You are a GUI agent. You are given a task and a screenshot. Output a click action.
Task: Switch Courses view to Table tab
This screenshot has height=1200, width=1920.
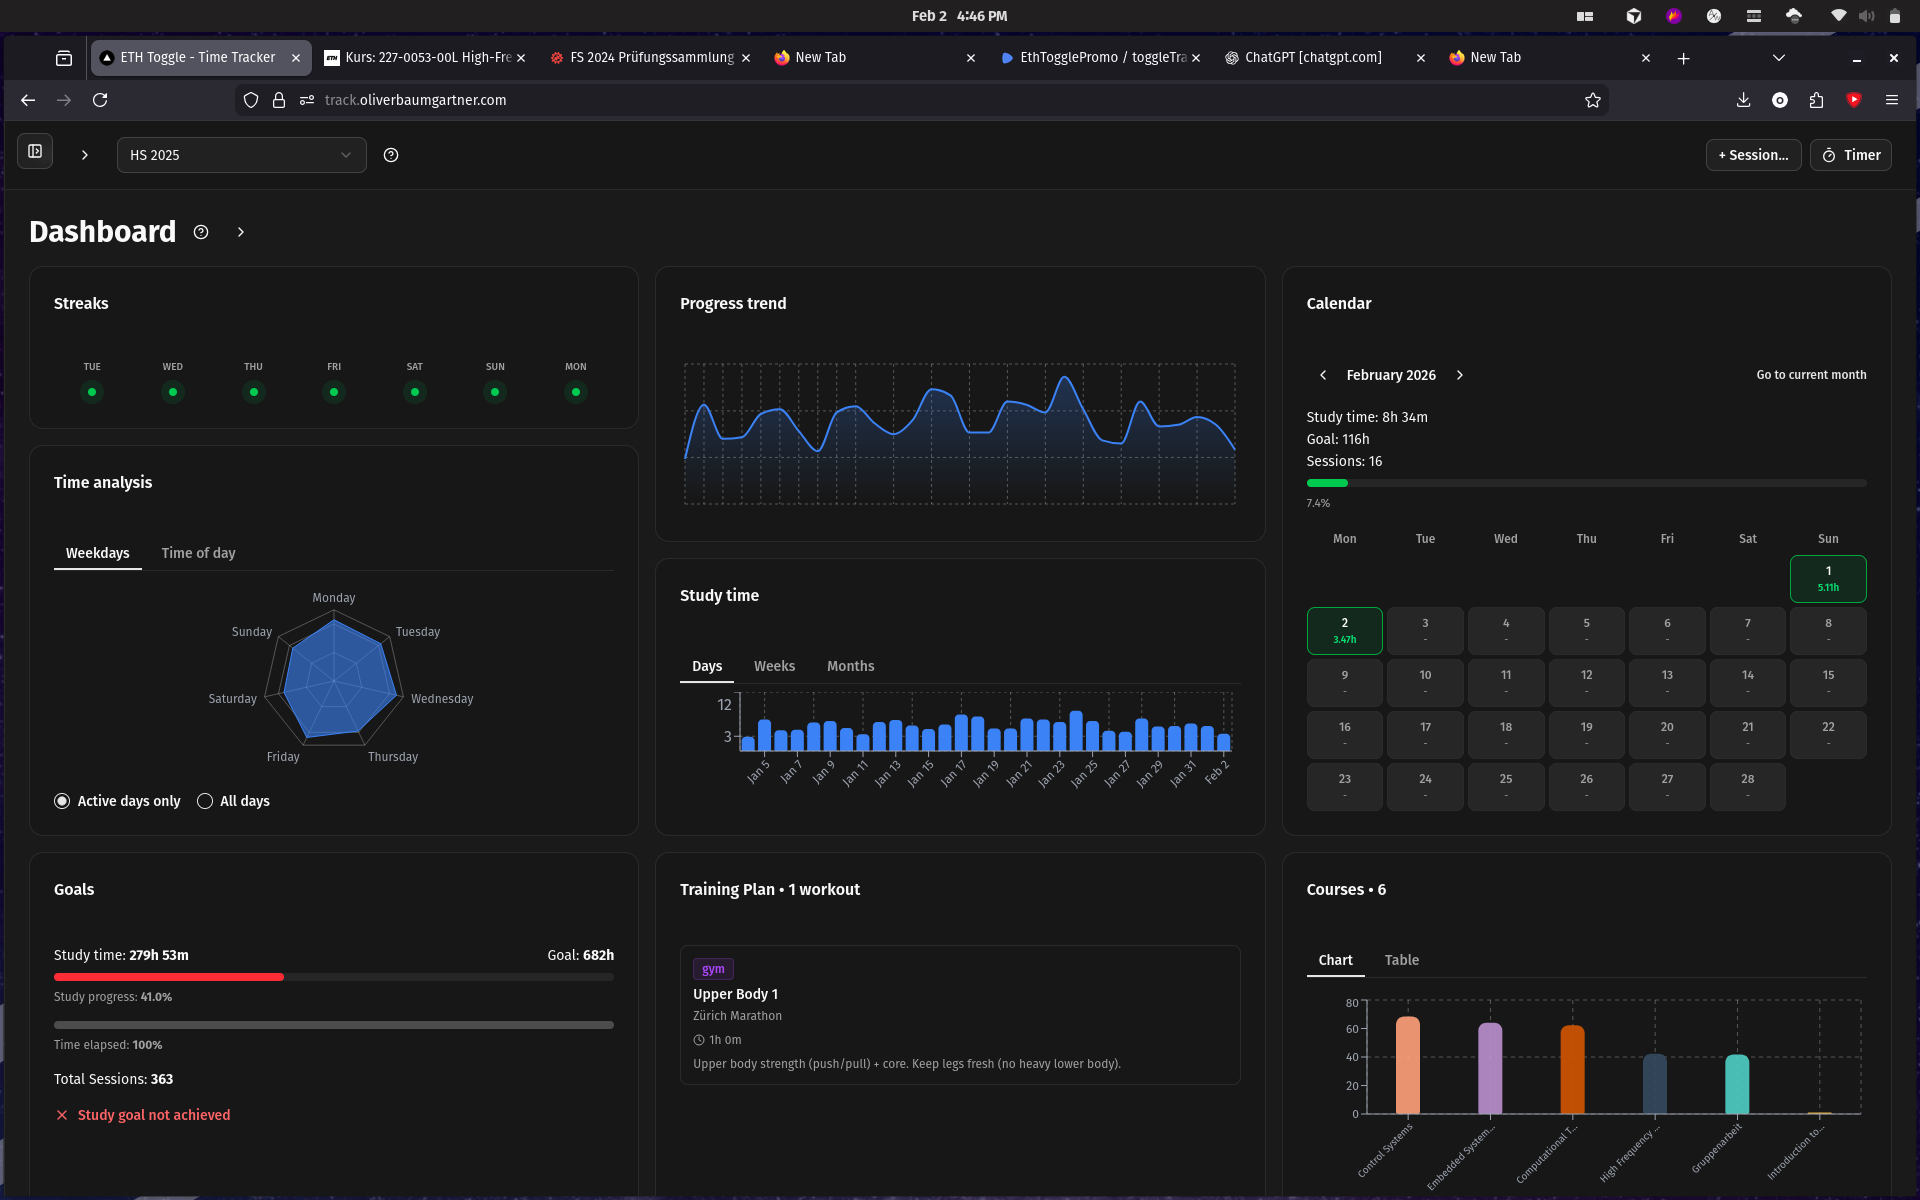click(x=1401, y=960)
